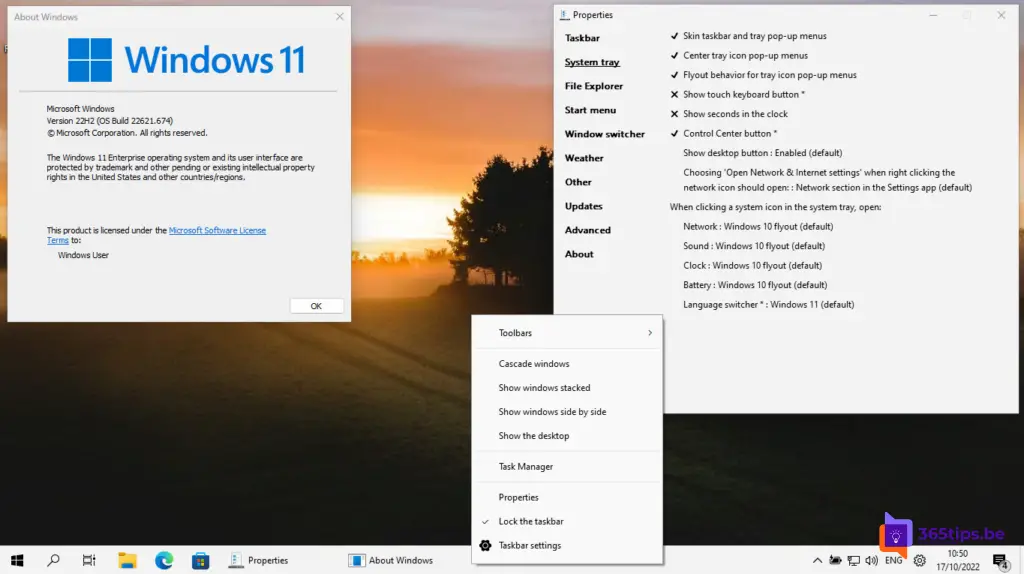Click the volume speaker tray icon
The width and height of the screenshot is (1024, 574).
tap(873, 561)
